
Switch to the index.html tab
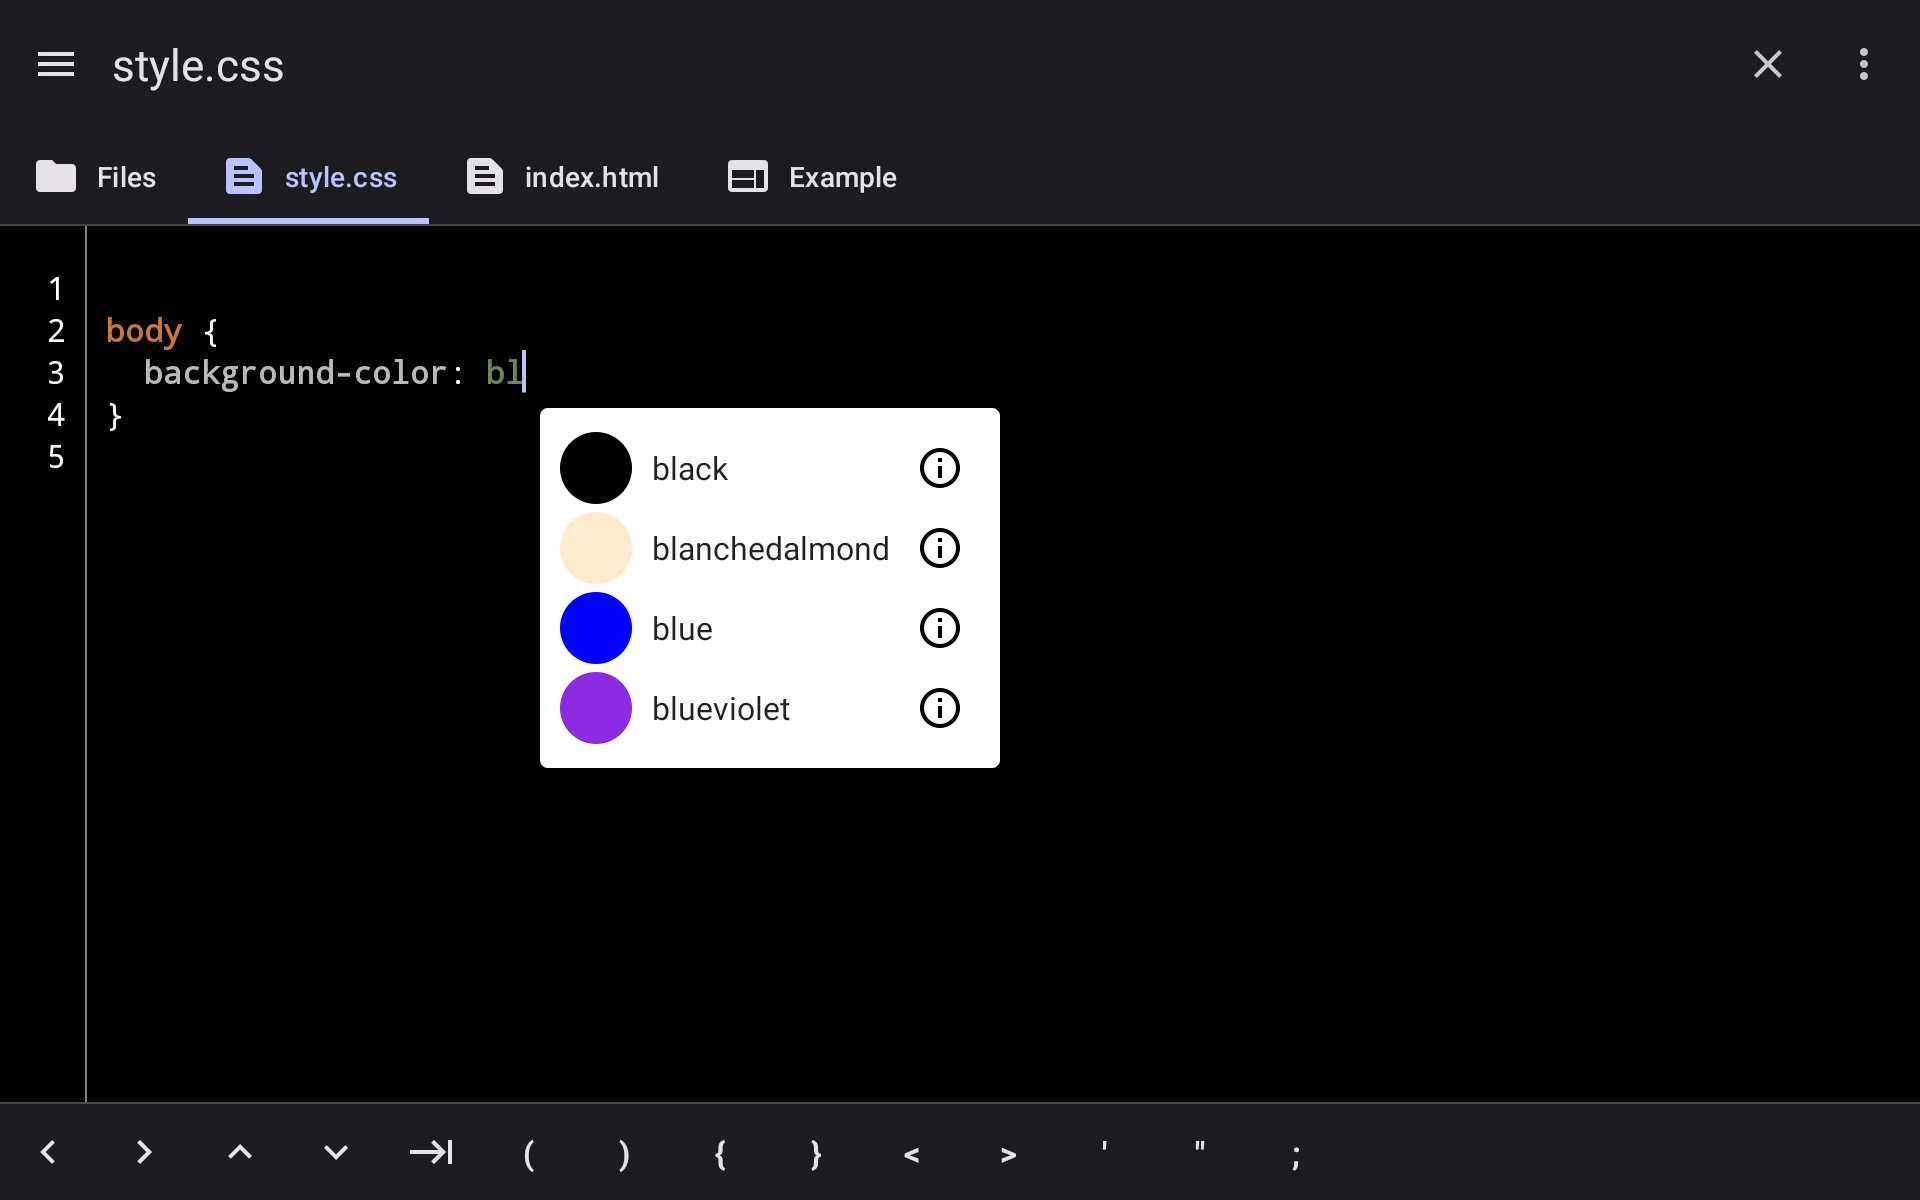563,177
